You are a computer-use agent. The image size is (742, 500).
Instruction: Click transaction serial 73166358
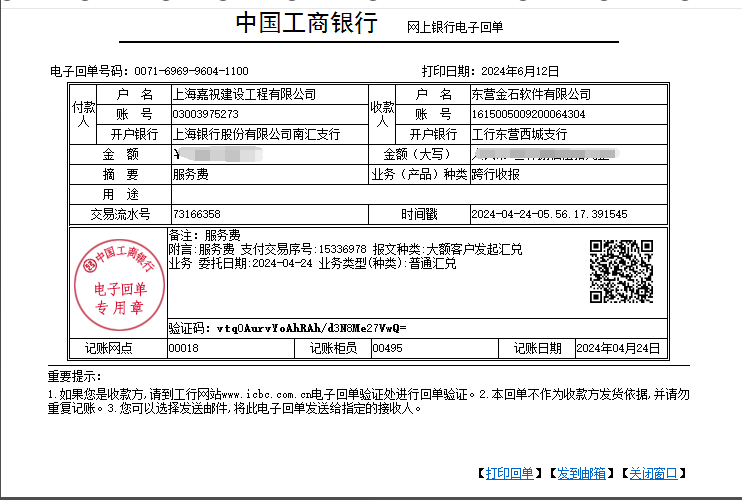pos(196,214)
